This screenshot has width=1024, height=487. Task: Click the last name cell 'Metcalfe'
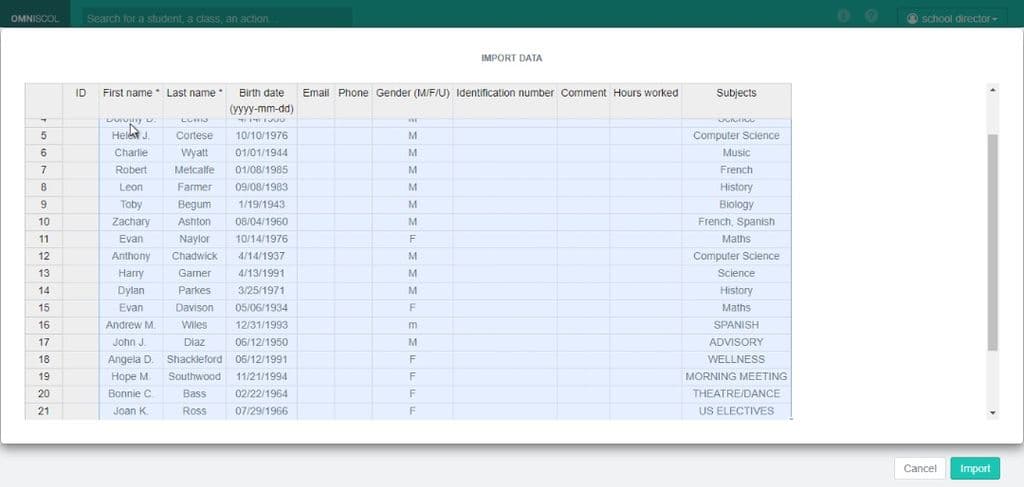coord(194,170)
